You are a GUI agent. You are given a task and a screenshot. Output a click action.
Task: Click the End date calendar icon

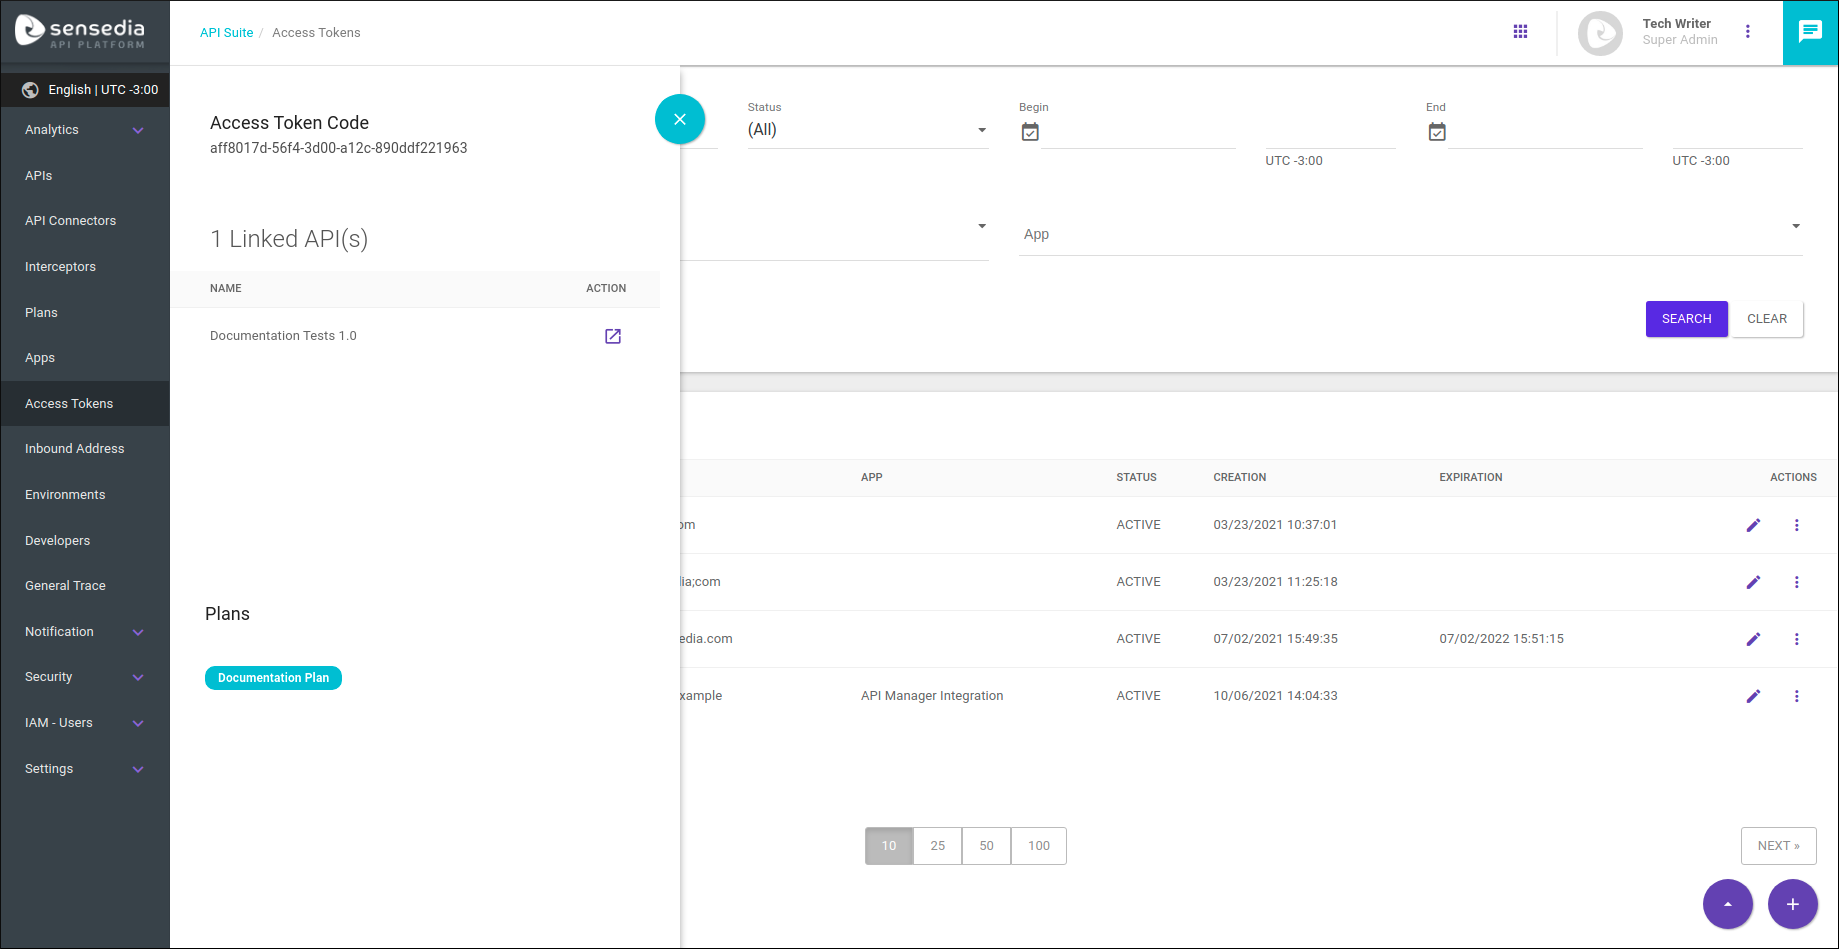(x=1437, y=132)
